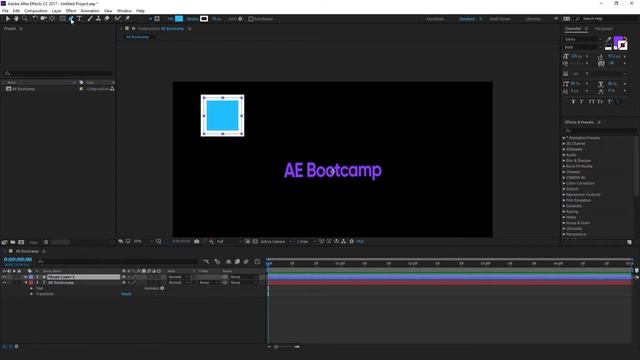This screenshot has height=360, width=640.
Task: Toggle Draft 3D in timeline
Action: pos(217,261)
